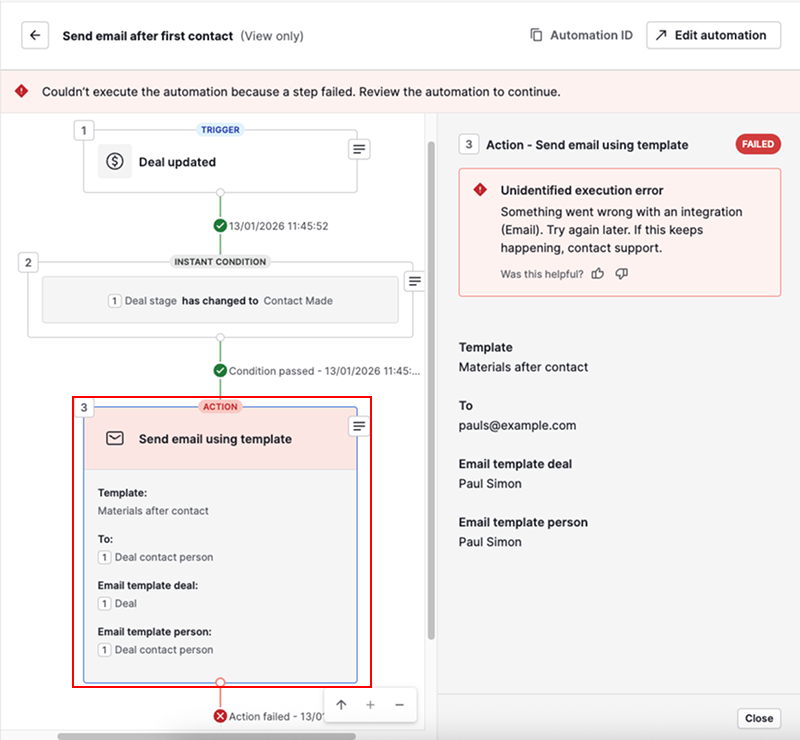Image resolution: width=800 pixels, height=740 pixels.
Task: Click the up arrow canvas control
Action: pos(341,705)
